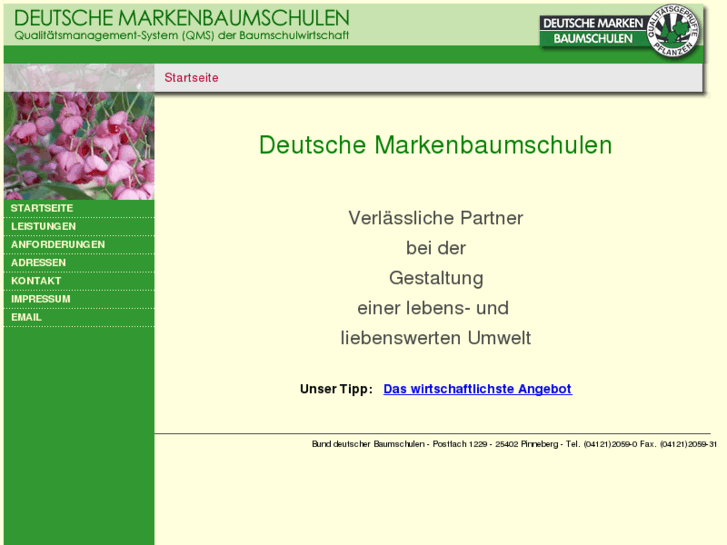Click the Deutsche Markenbaumschulen quality seal logo

coord(620,31)
